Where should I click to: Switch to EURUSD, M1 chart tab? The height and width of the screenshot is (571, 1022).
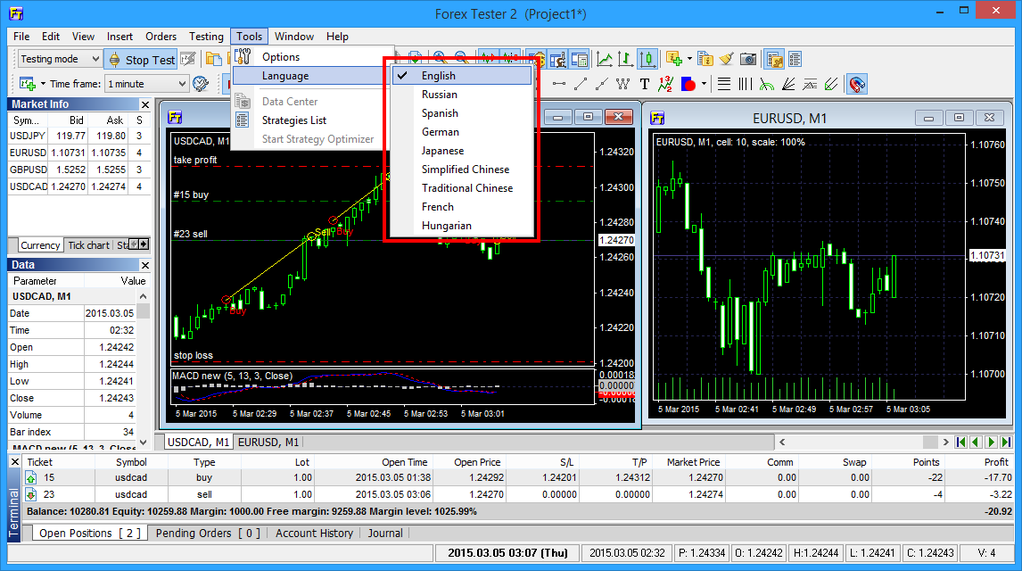(269, 442)
